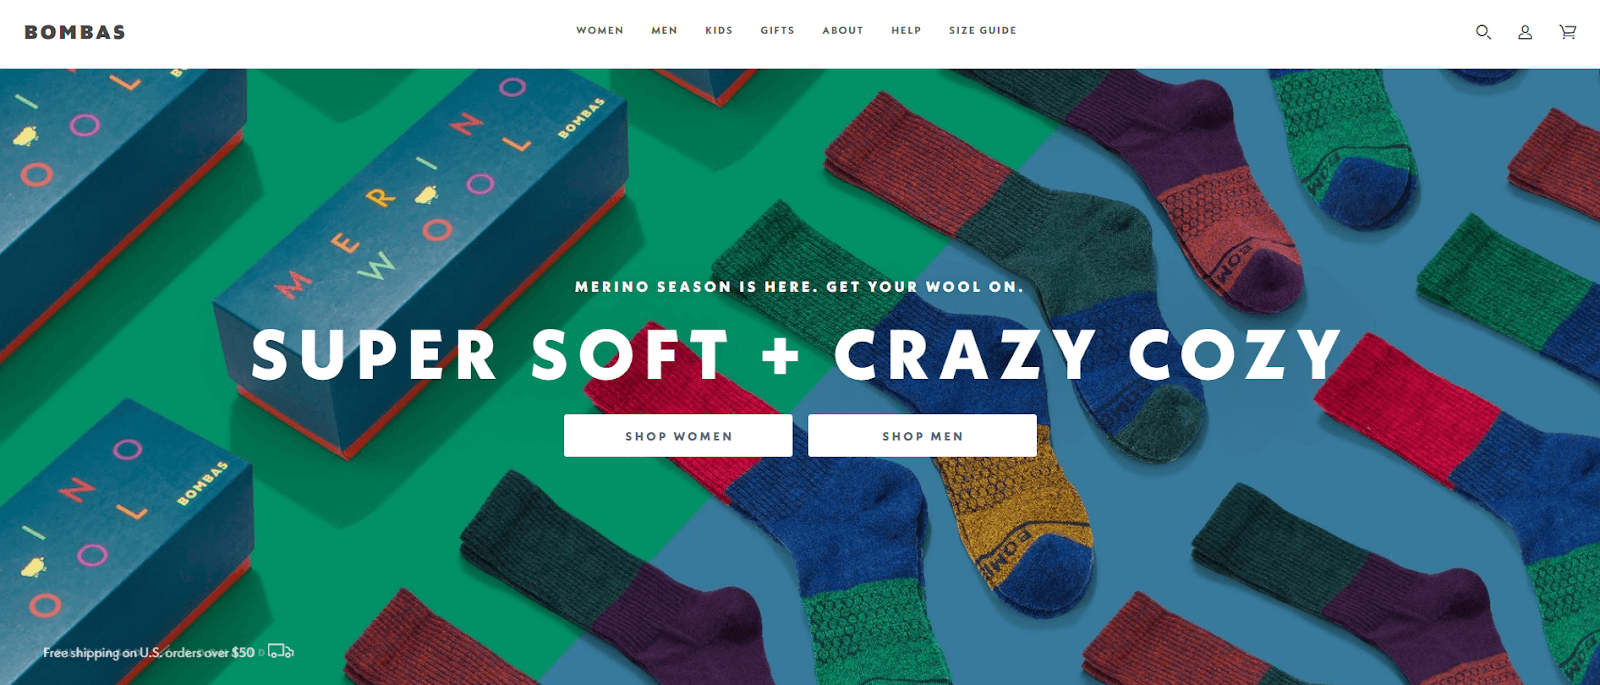Open the Men menu

point(664,31)
